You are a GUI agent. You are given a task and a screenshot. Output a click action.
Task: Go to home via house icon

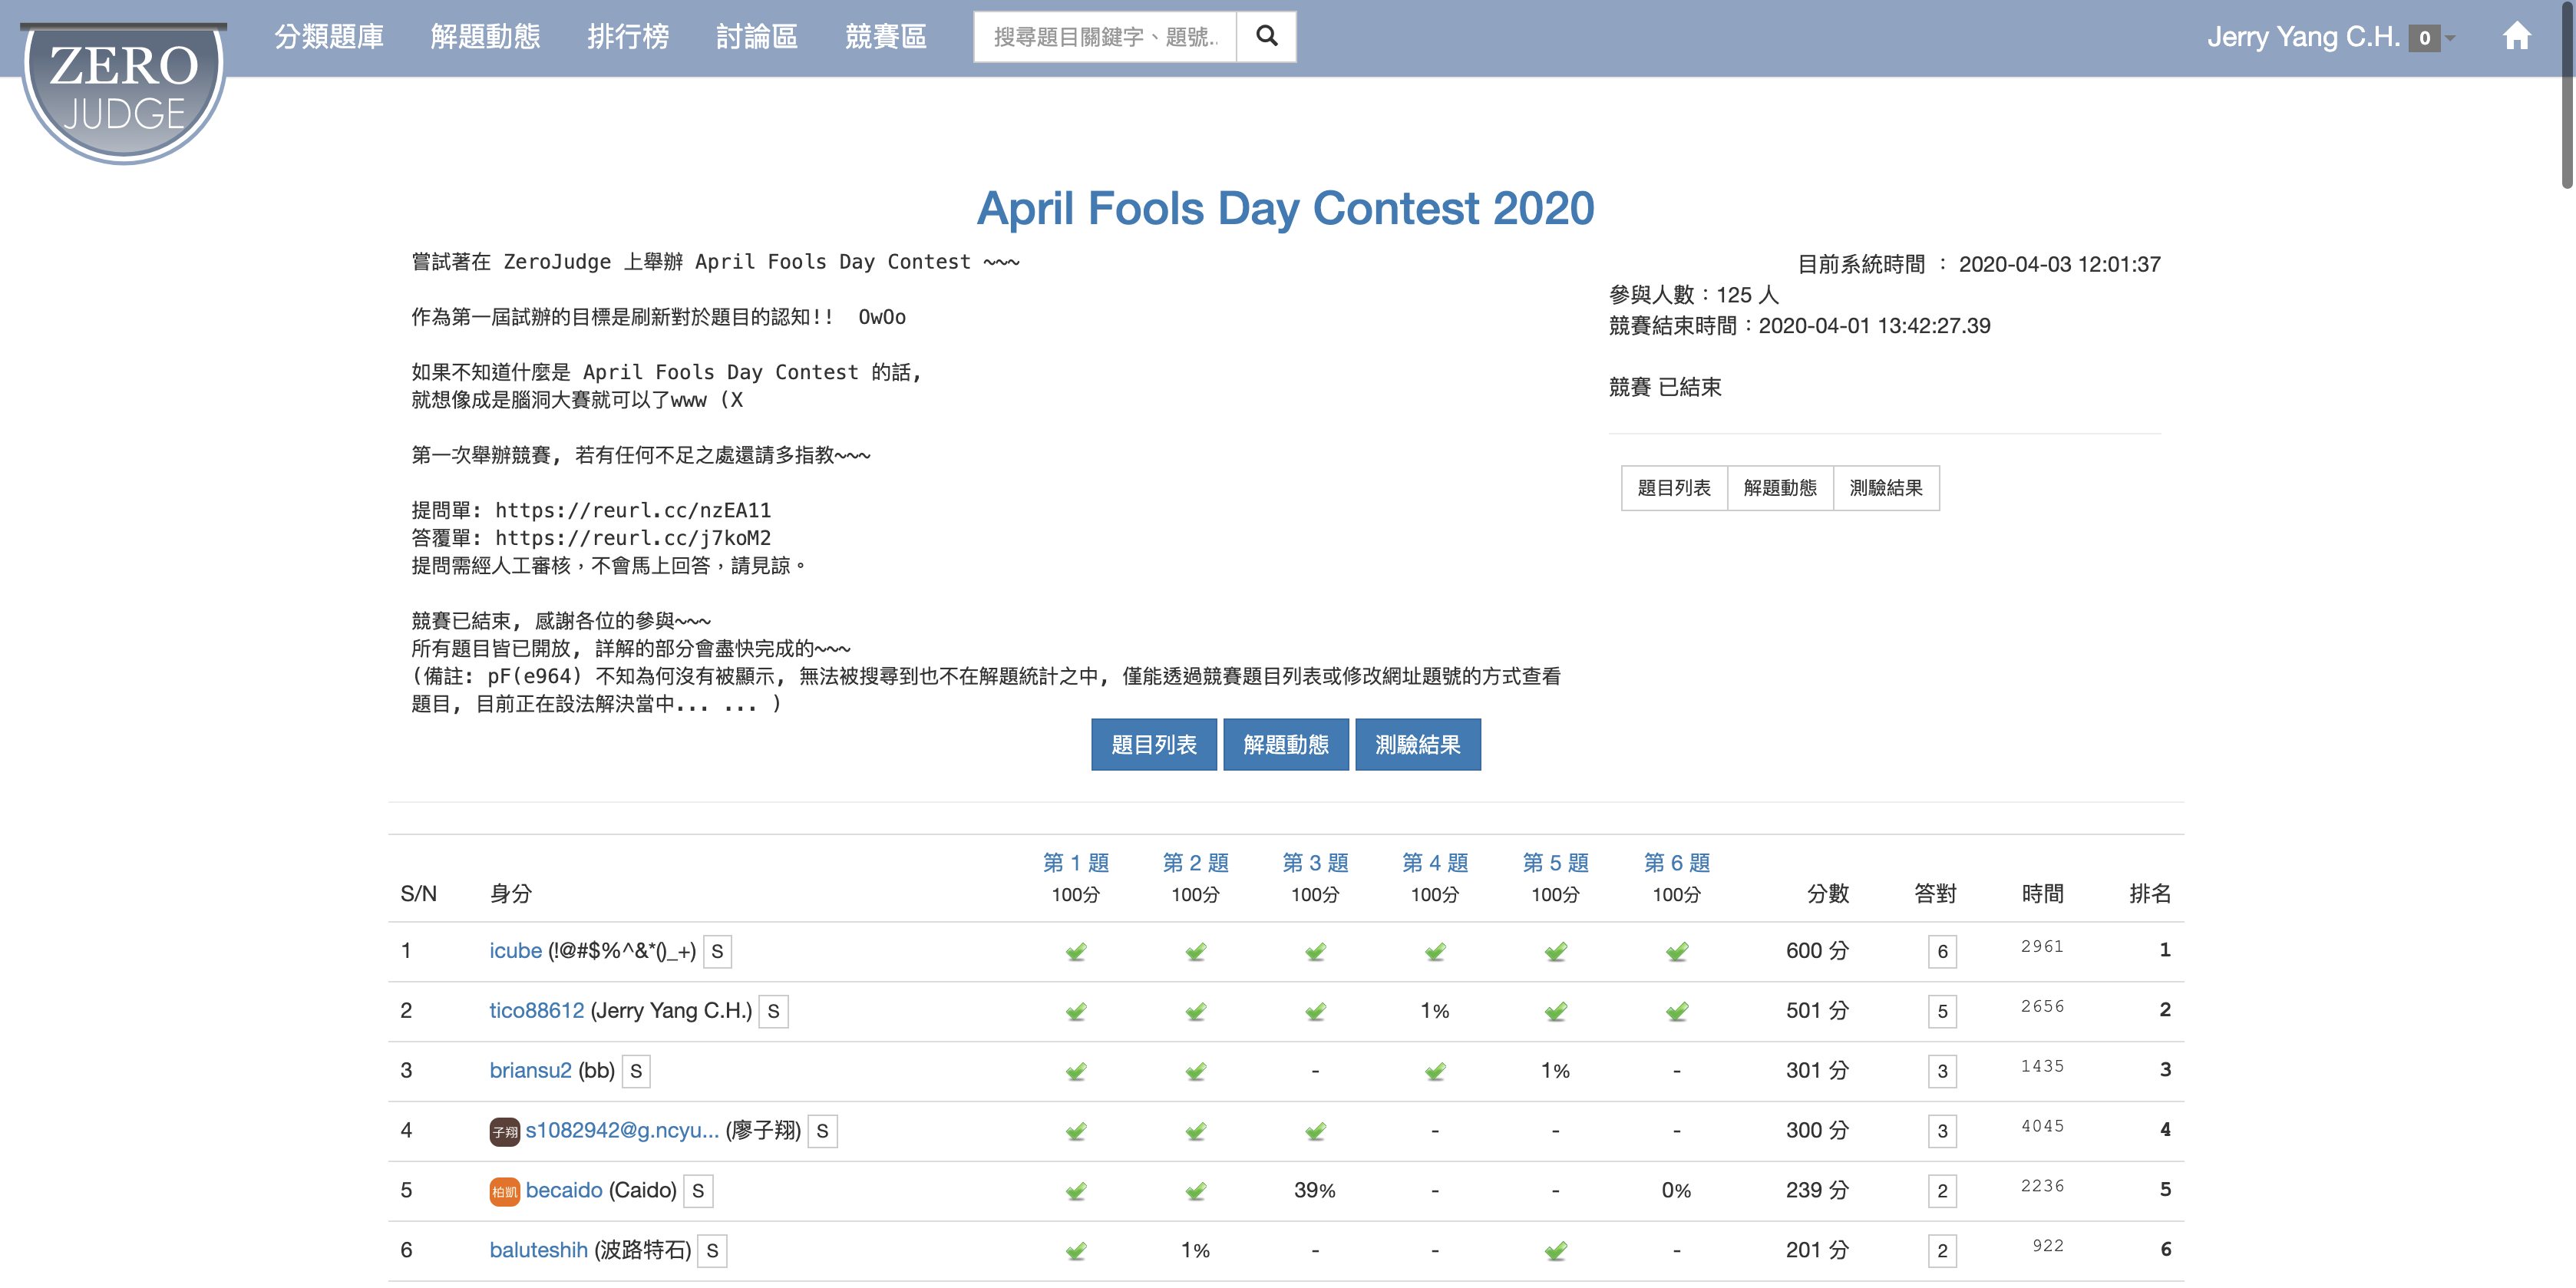pos(2516,37)
